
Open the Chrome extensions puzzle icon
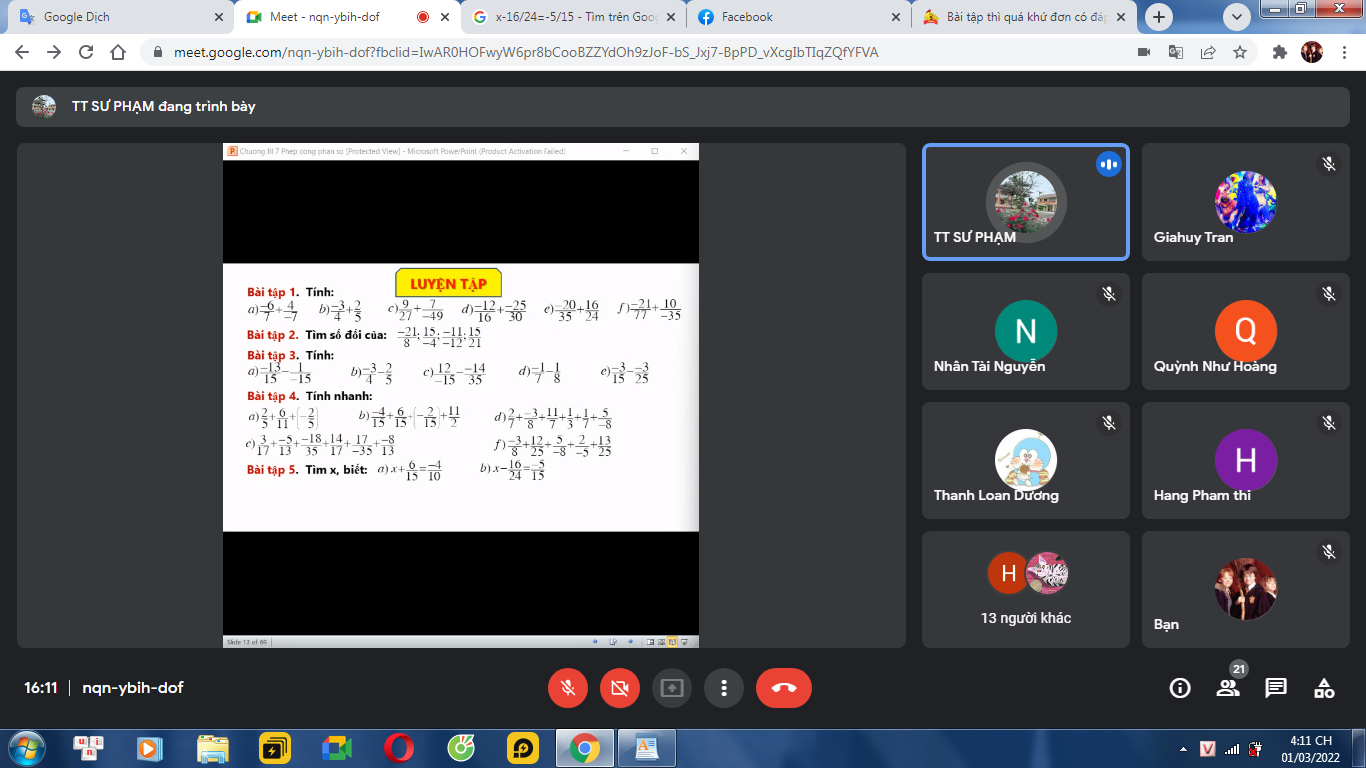[1279, 52]
